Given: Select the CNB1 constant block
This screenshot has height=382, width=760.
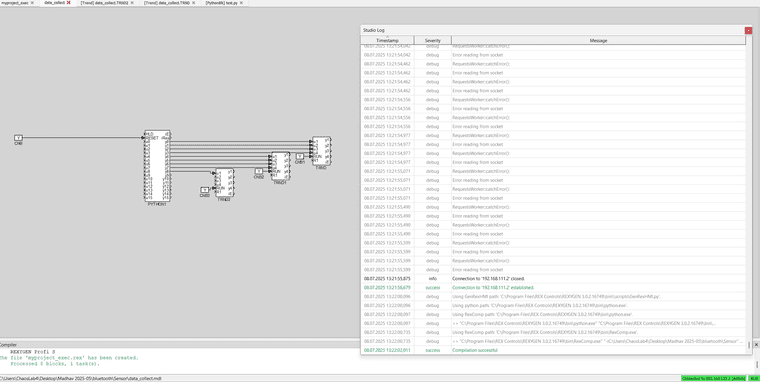Looking at the screenshot, I should pyautogui.click(x=300, y=156).
